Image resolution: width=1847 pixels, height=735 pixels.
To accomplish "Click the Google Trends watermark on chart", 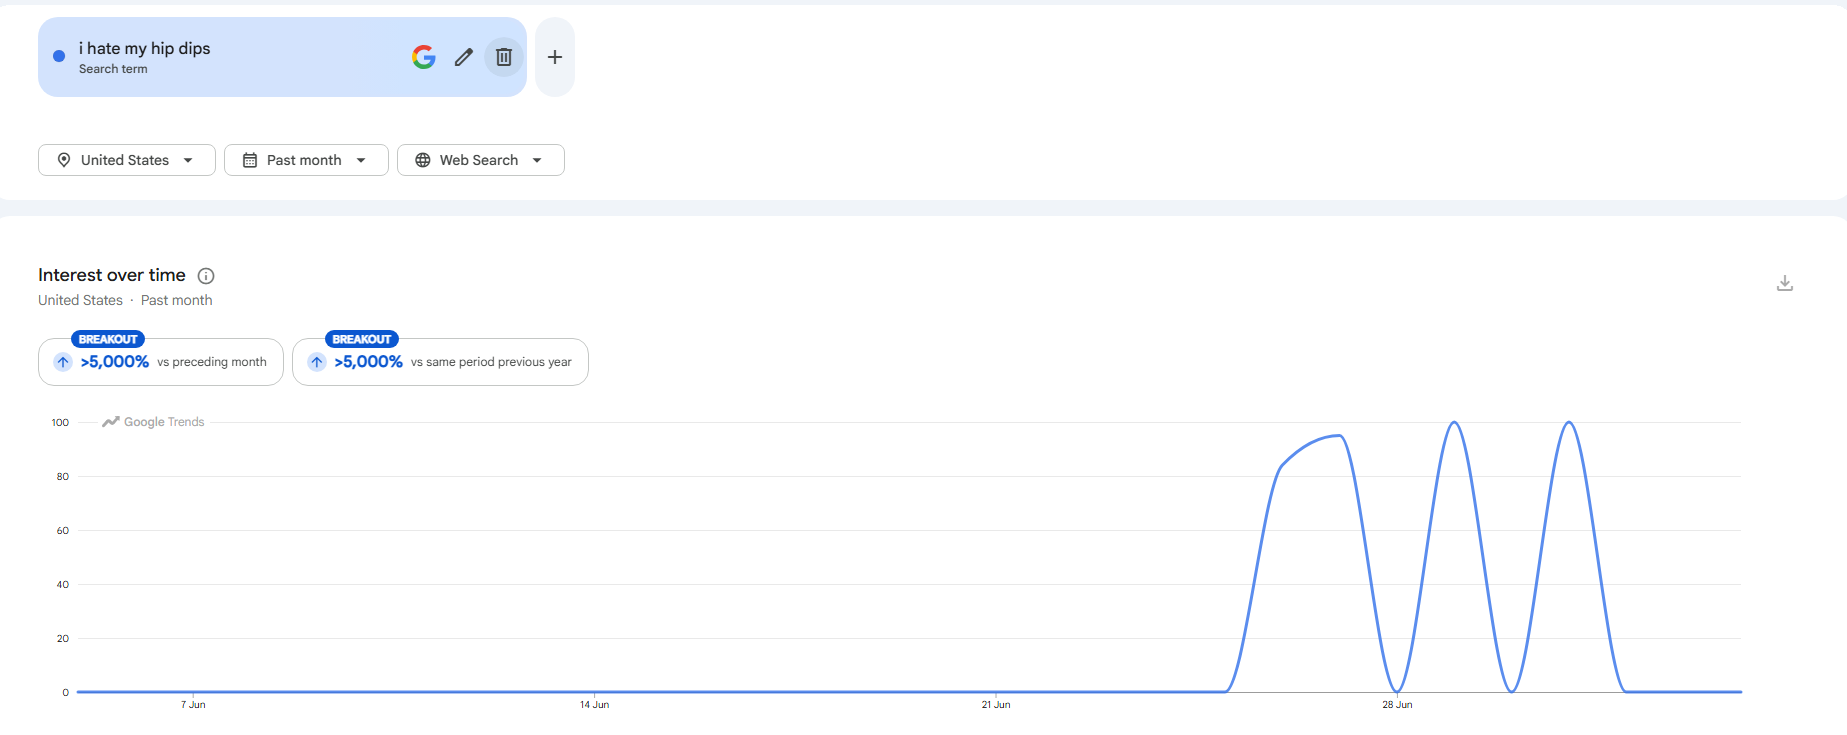I will (x=153, y=422).
